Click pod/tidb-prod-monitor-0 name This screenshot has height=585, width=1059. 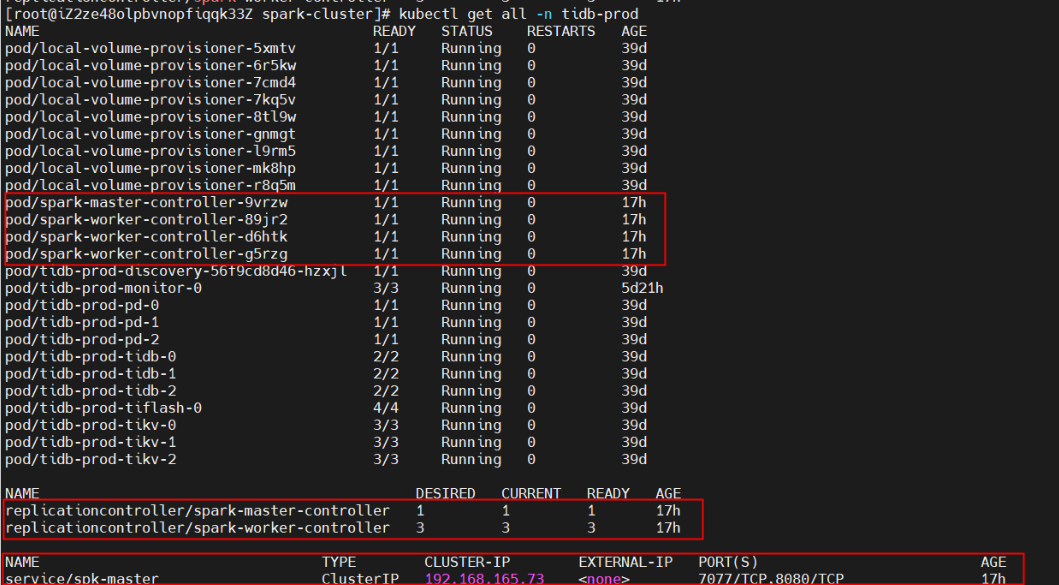[103, 288]
